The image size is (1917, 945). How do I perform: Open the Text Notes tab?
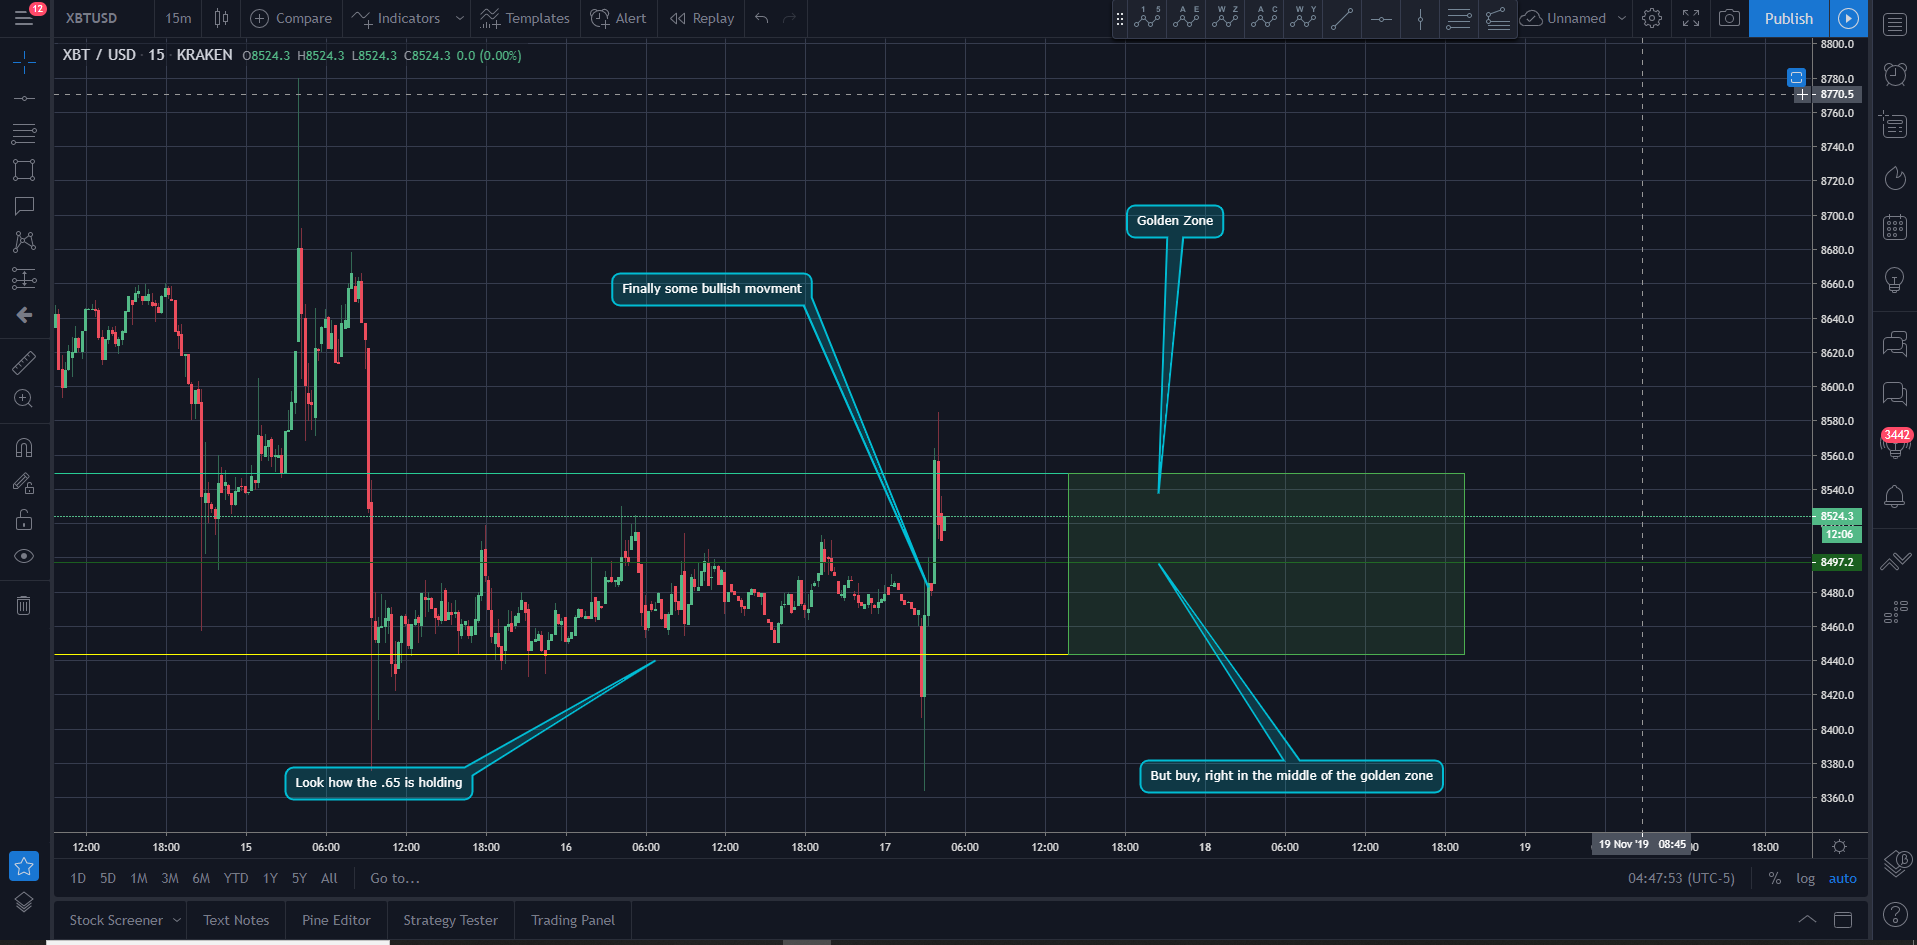[236, 920]
